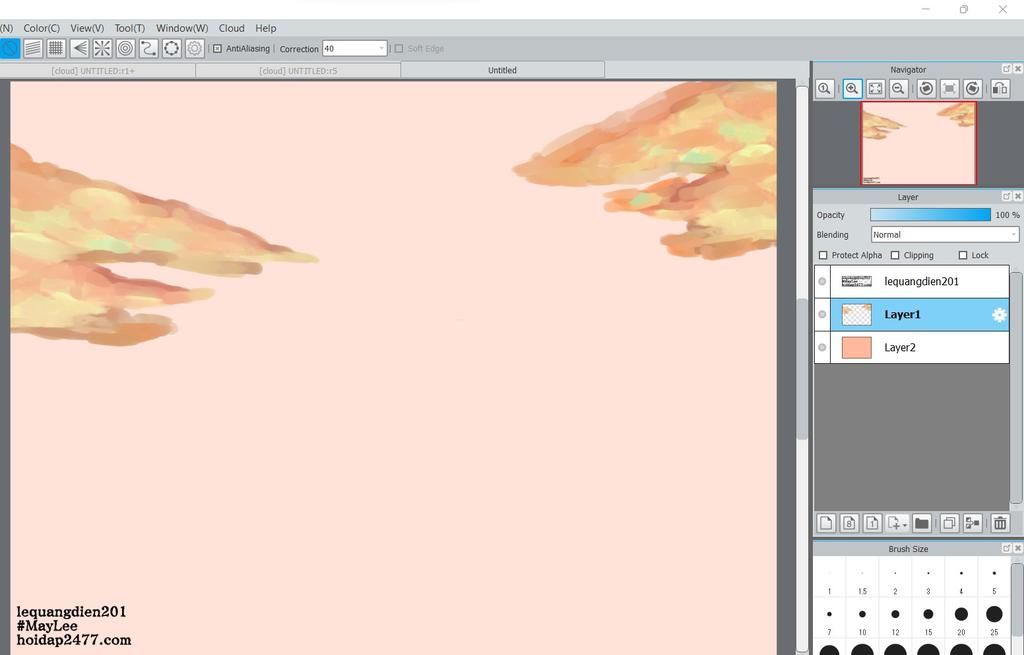Image resolution: width=1024 pixels, height=655 pixels.
Task: Switch to [cloud] UNTITLED:r1+ tab
Action: pos(93,71)
